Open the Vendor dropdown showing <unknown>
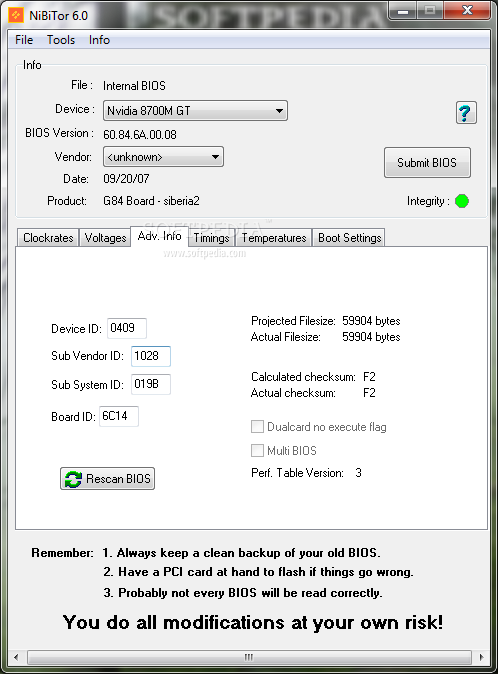This screenshot has width=498, height=674. [163, 157]
